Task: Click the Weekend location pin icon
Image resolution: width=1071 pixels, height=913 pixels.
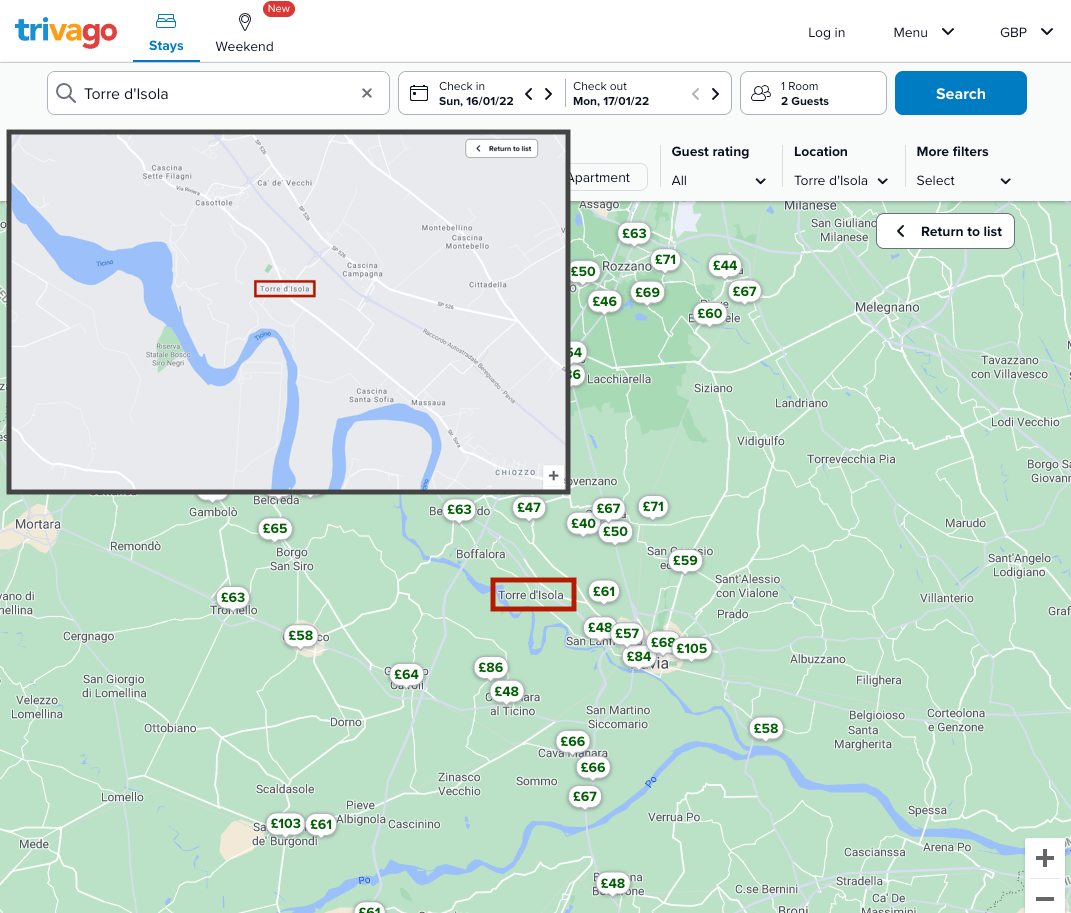Action: pos(244,21)
